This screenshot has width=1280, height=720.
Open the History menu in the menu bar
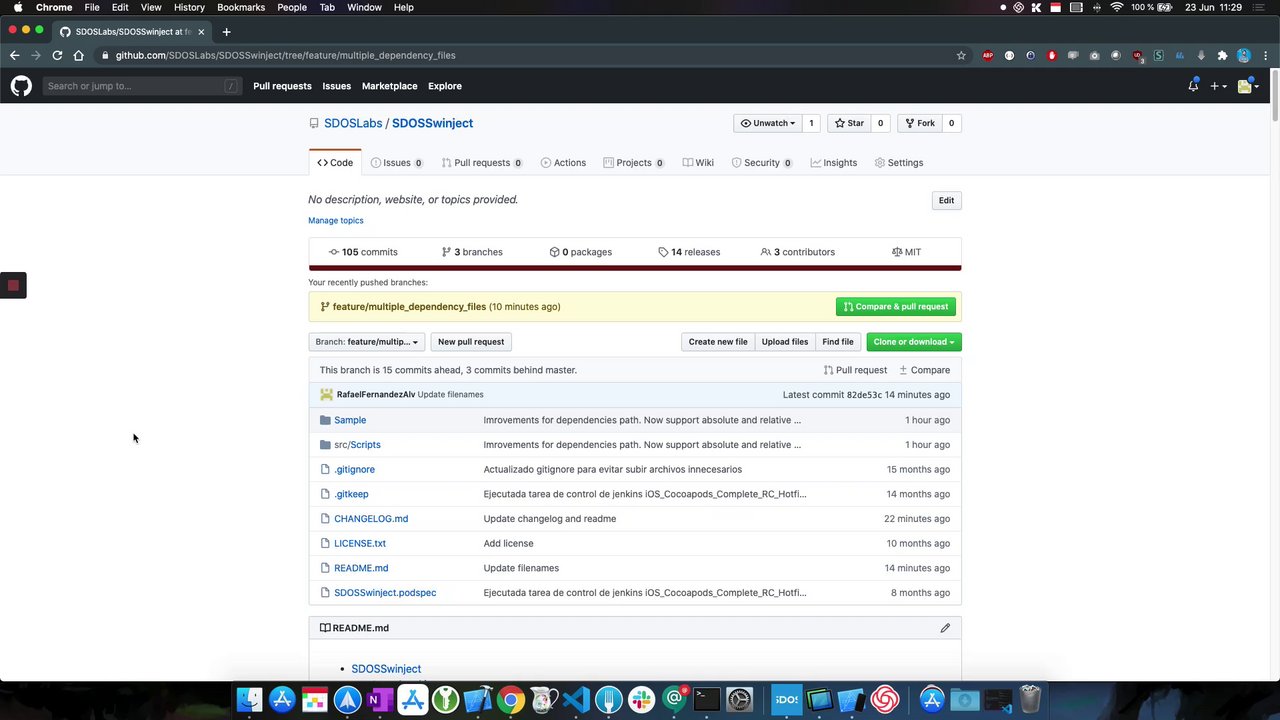(189, 7)
